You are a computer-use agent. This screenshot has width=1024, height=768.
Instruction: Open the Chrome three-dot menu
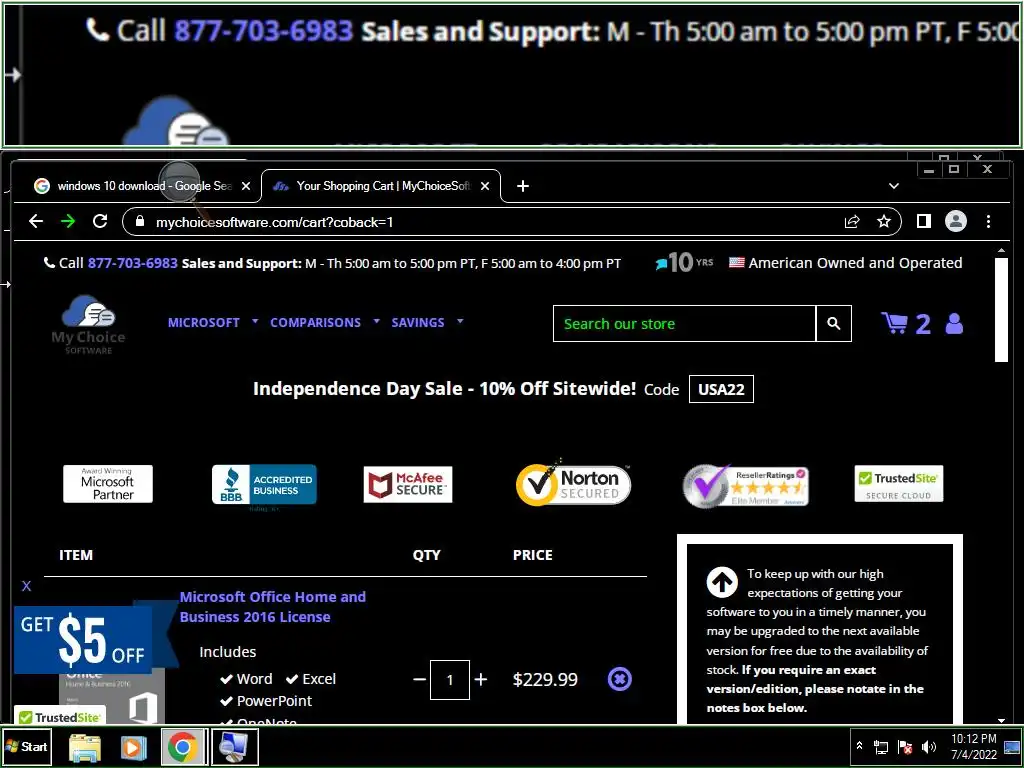[x=988, y=221]
